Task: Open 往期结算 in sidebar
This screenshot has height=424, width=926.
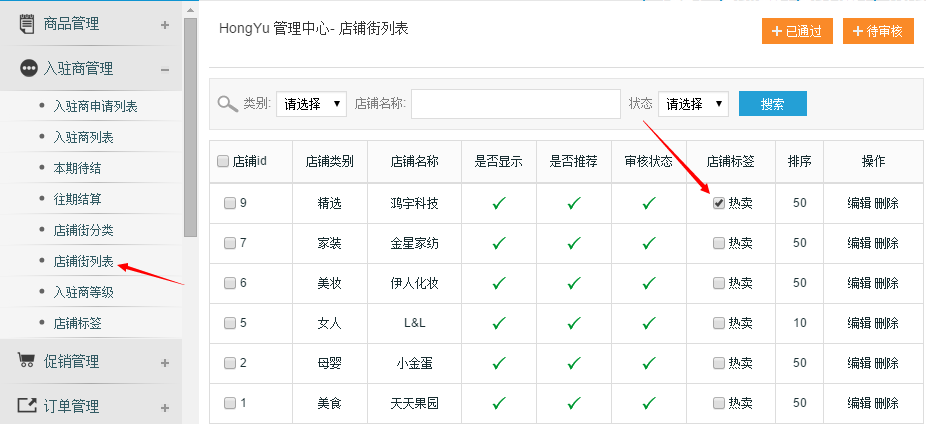Action: point(77,199)
